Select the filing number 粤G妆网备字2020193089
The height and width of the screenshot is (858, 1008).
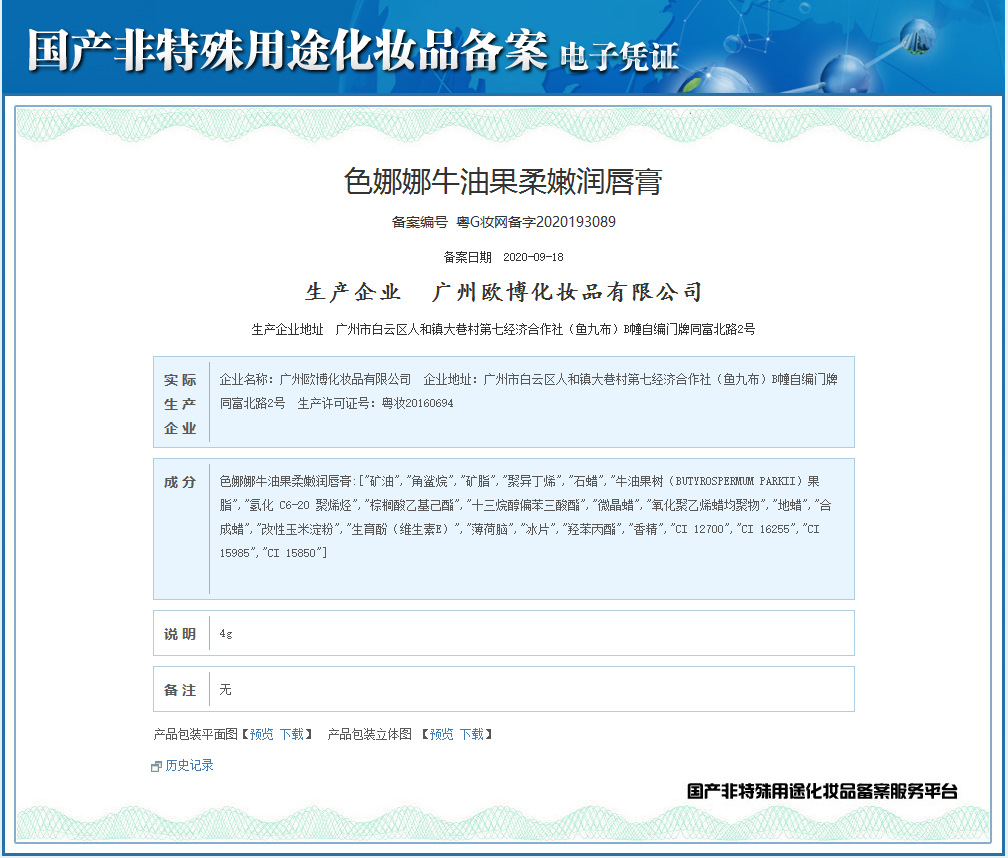pos(536,222)
